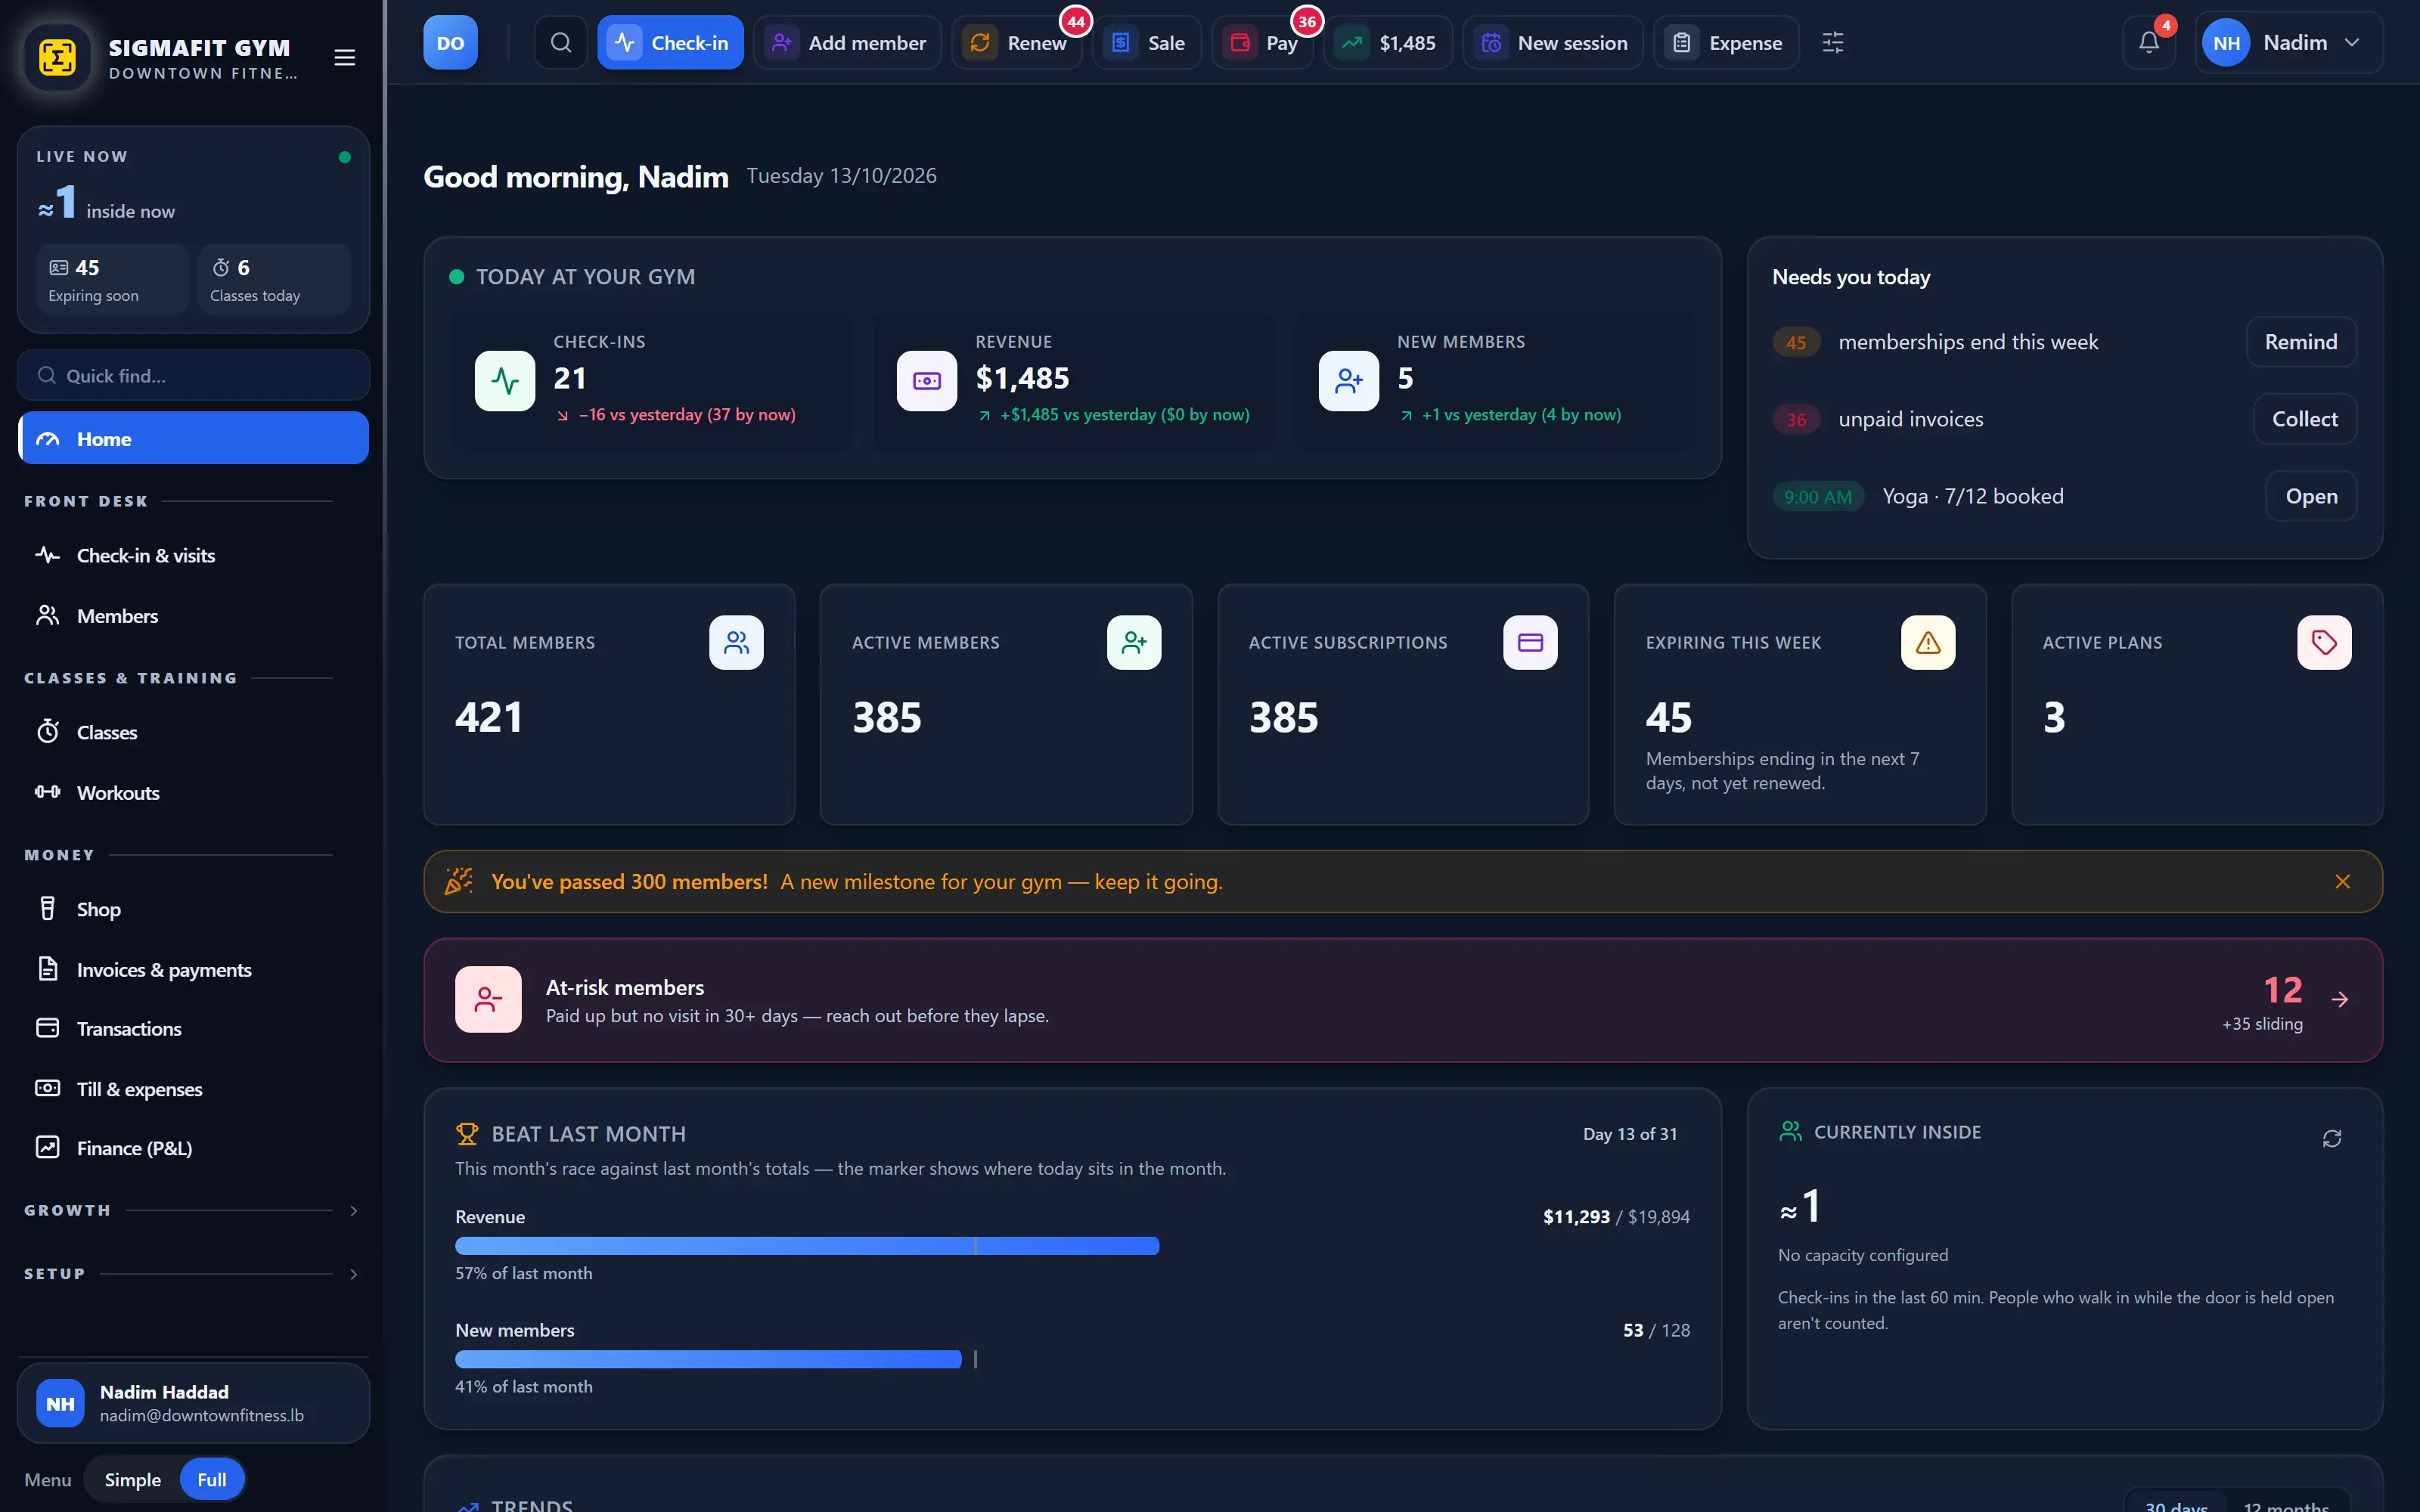Click the Check-in toolbar button
2420x1512 pixels.
click(x=670, y=42)
